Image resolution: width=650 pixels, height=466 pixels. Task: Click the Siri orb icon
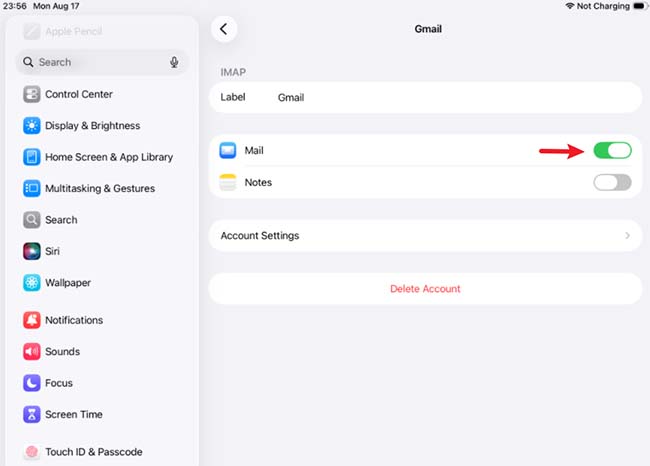click(x=32, y=251)
